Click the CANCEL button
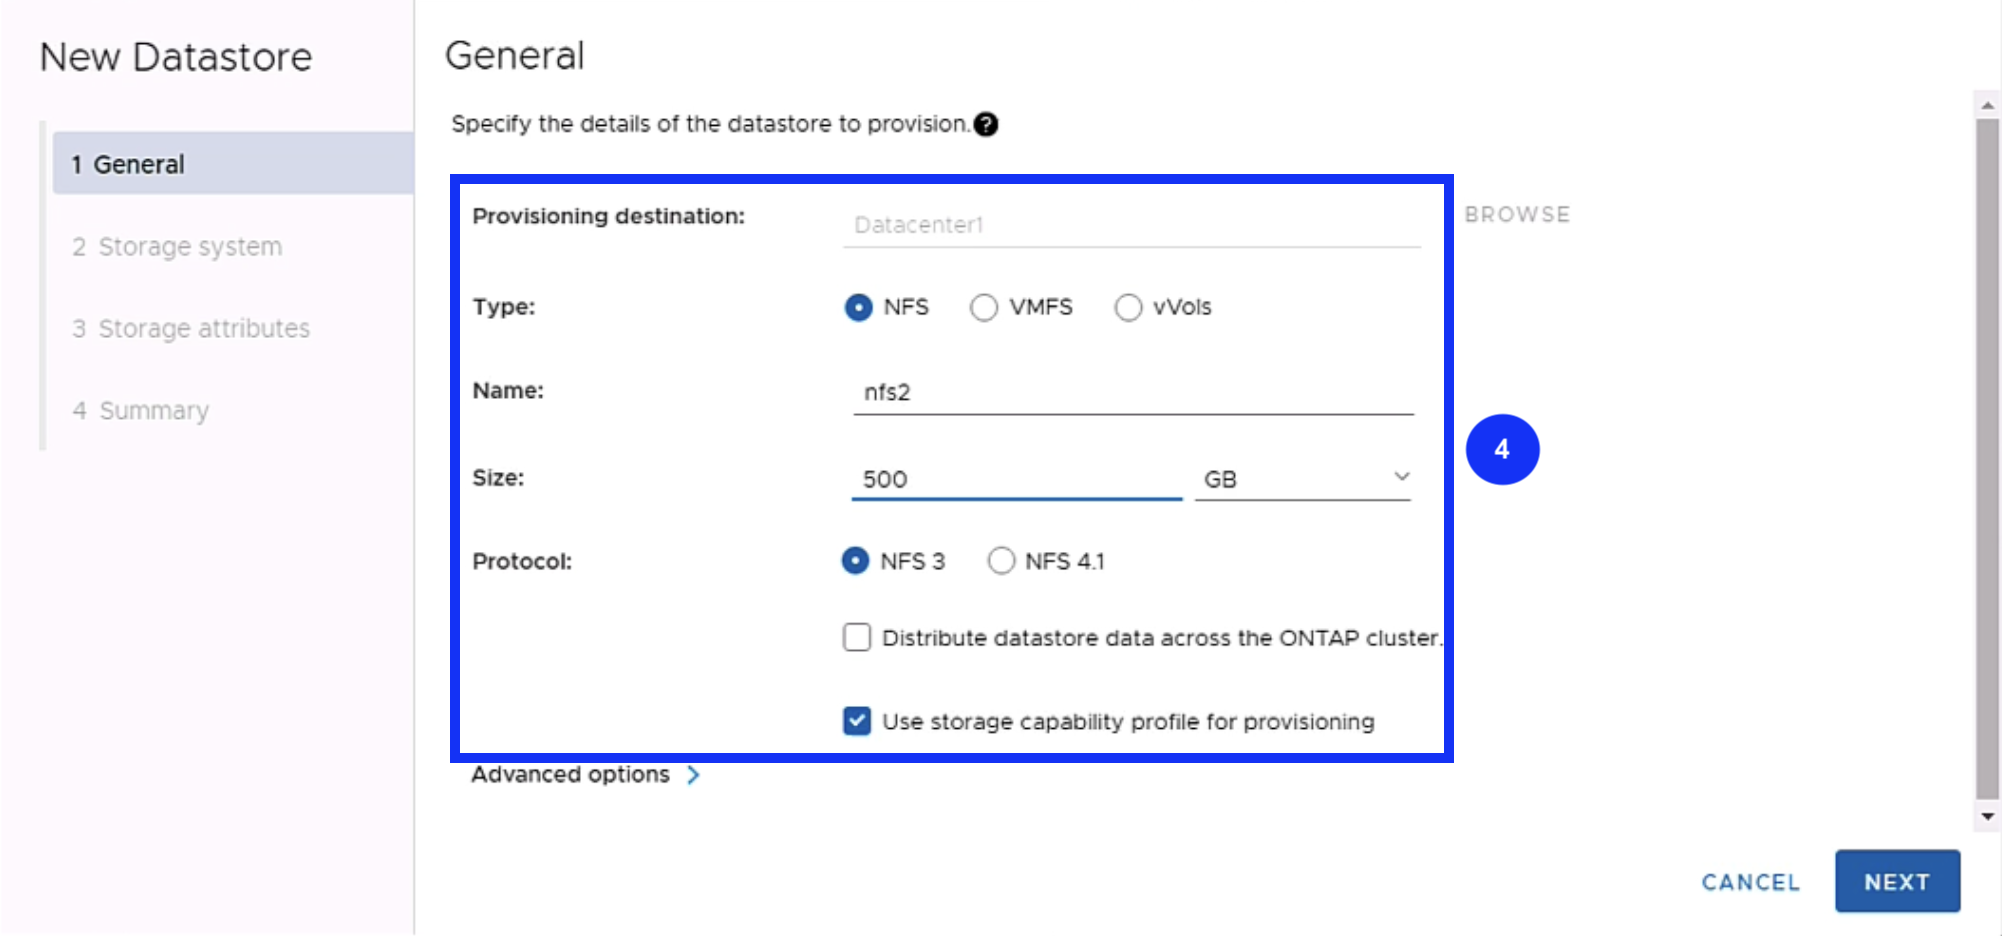 [x=1750, y=882]
